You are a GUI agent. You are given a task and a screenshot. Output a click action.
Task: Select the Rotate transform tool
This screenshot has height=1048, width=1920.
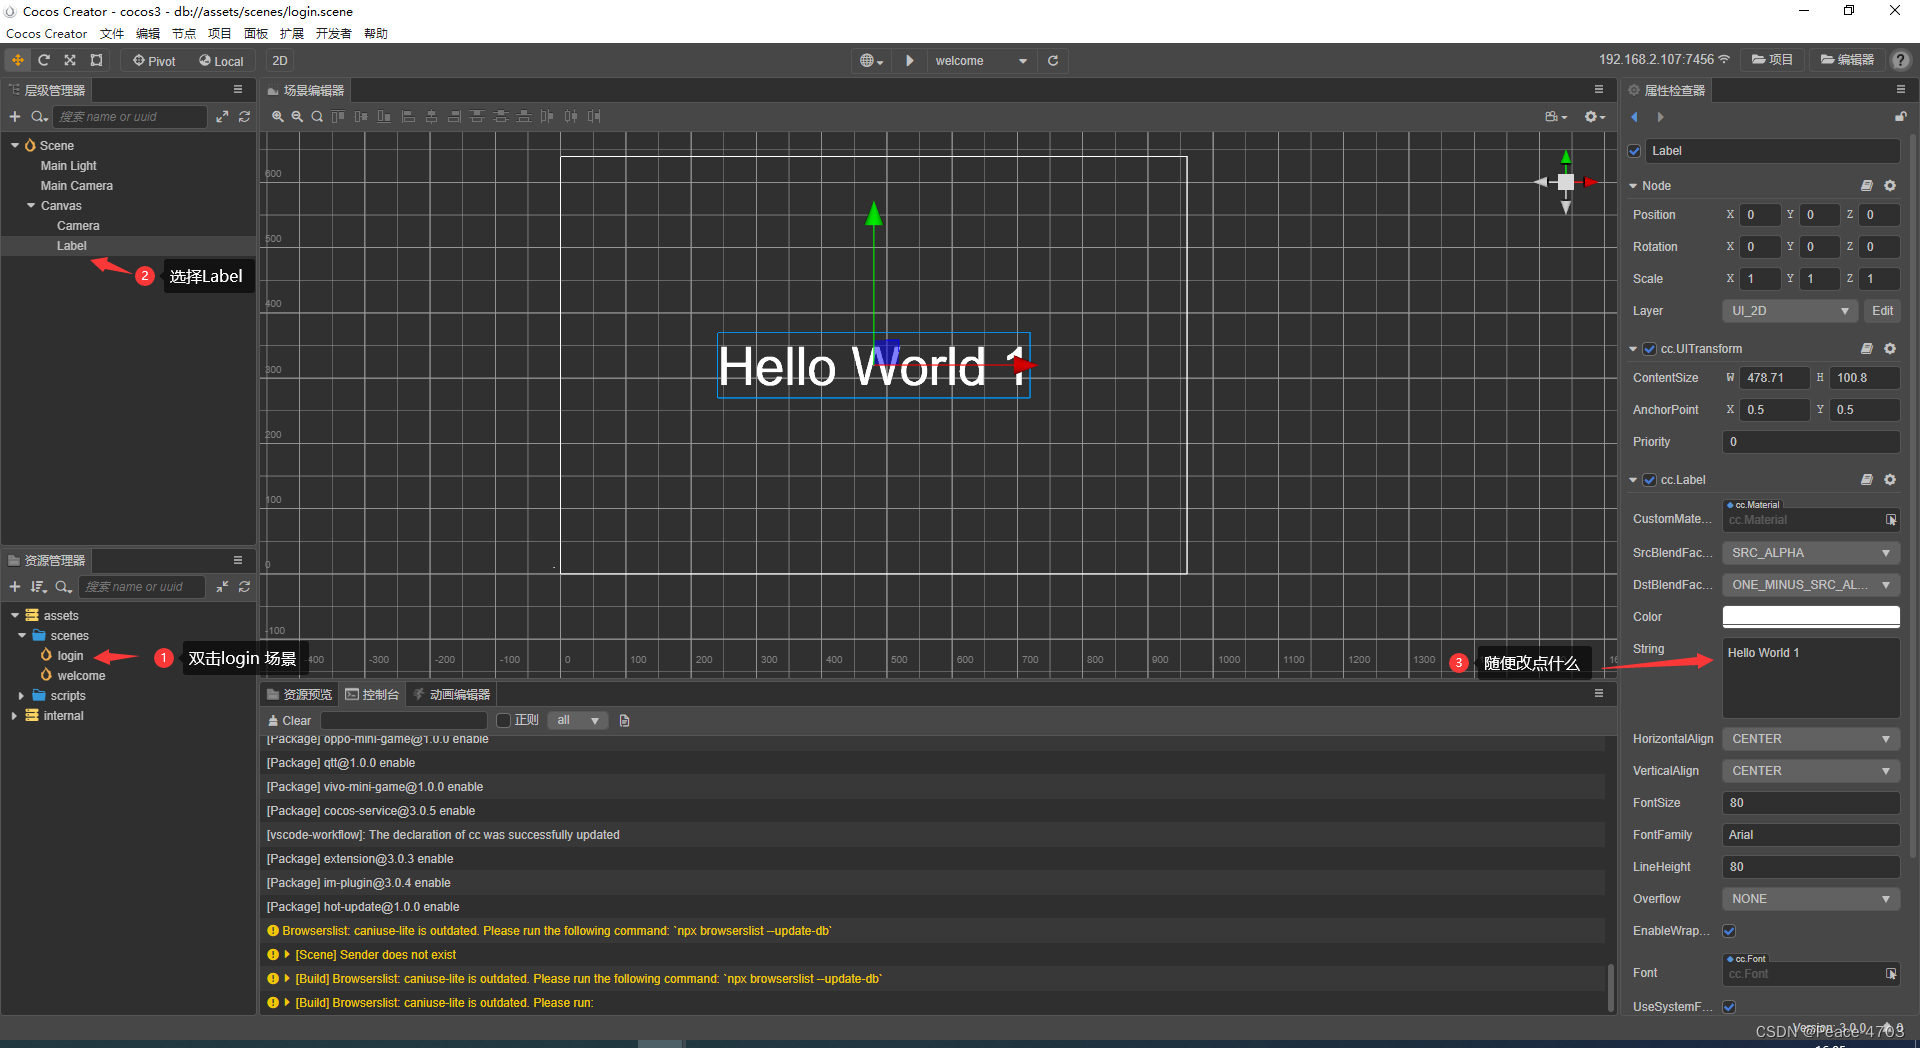point(44,60)
